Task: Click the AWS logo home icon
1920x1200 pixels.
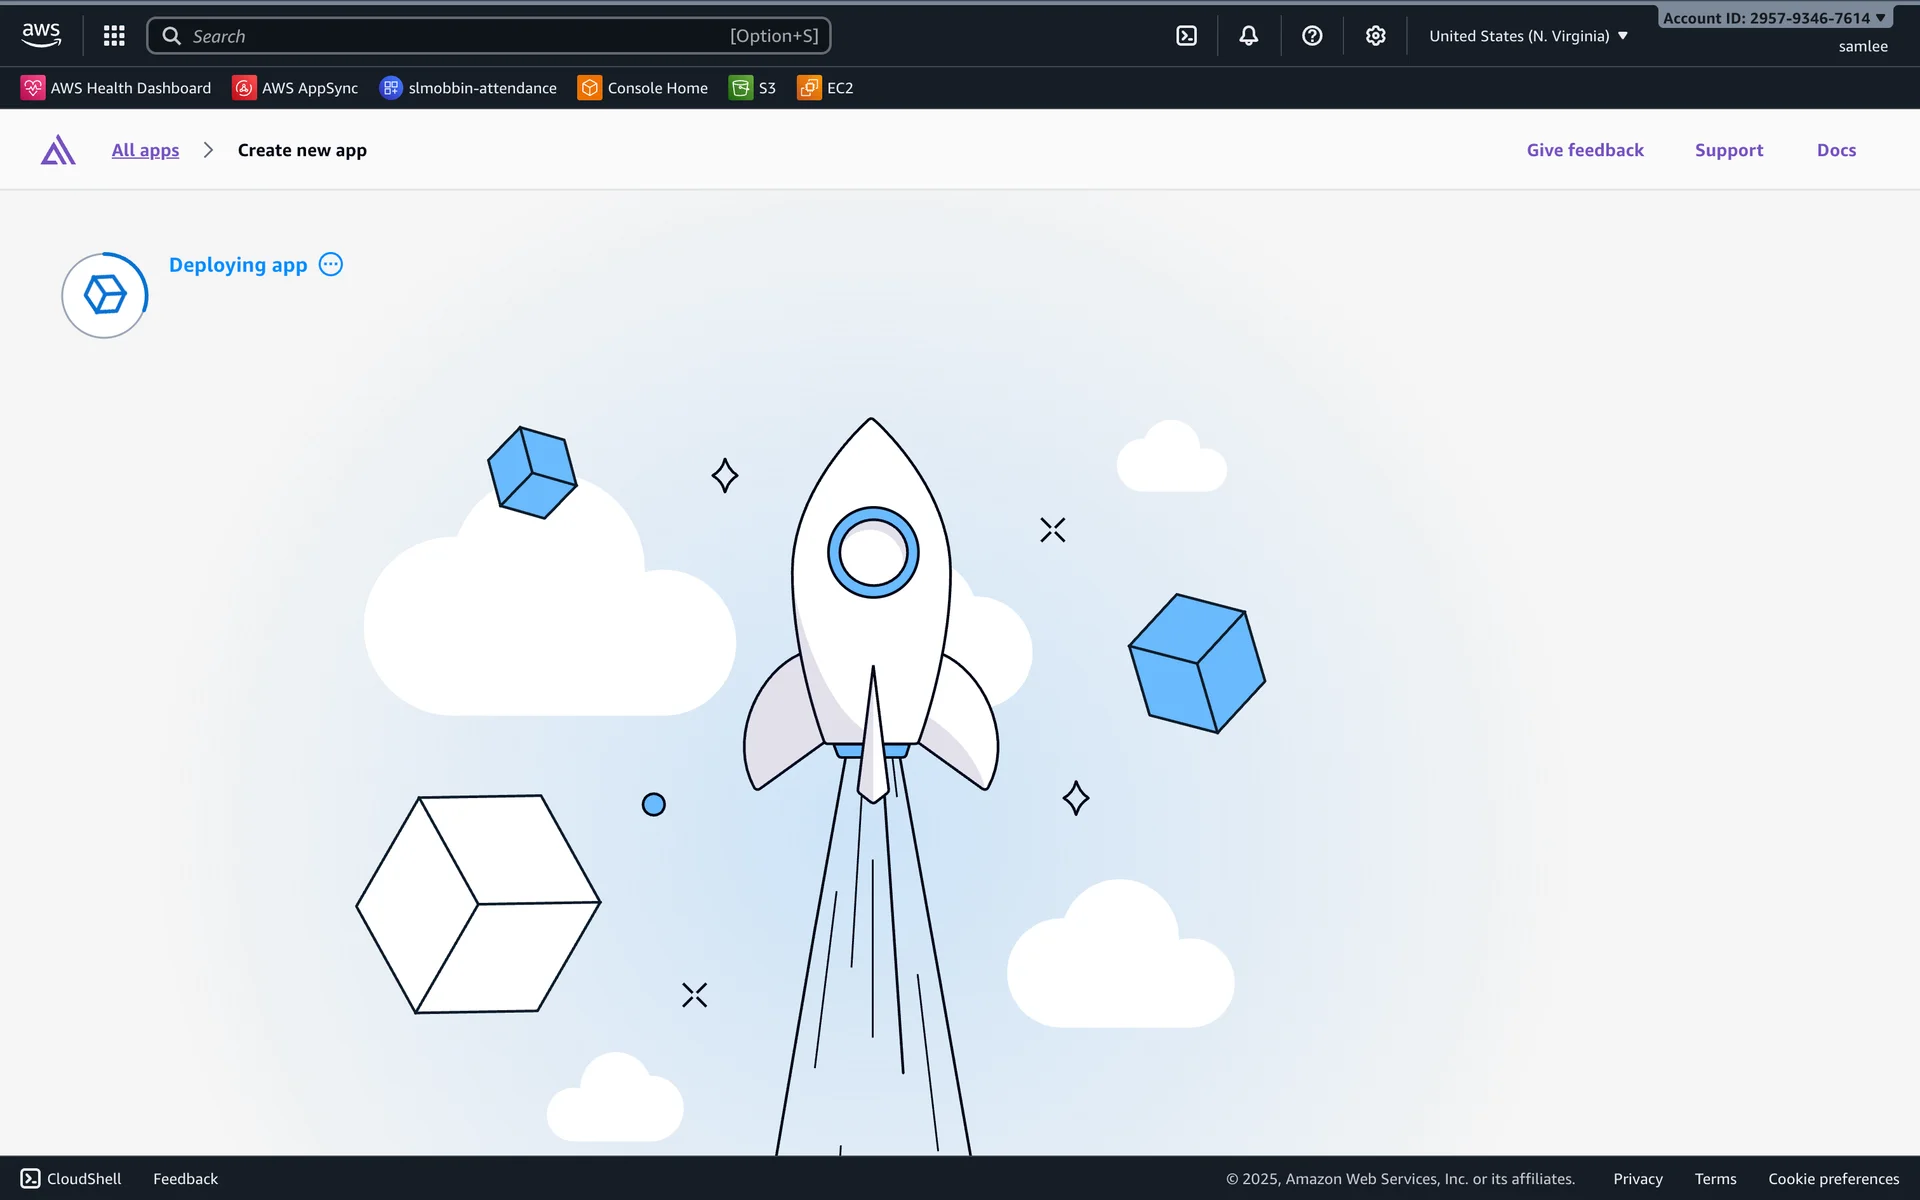Action: tap(41, 35)
